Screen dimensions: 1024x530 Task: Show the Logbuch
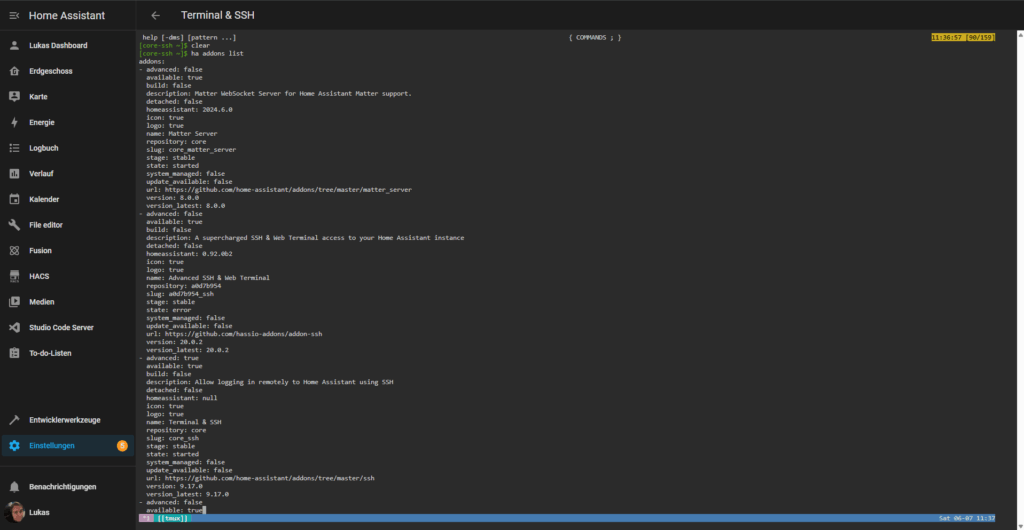[x=44, y=148]
